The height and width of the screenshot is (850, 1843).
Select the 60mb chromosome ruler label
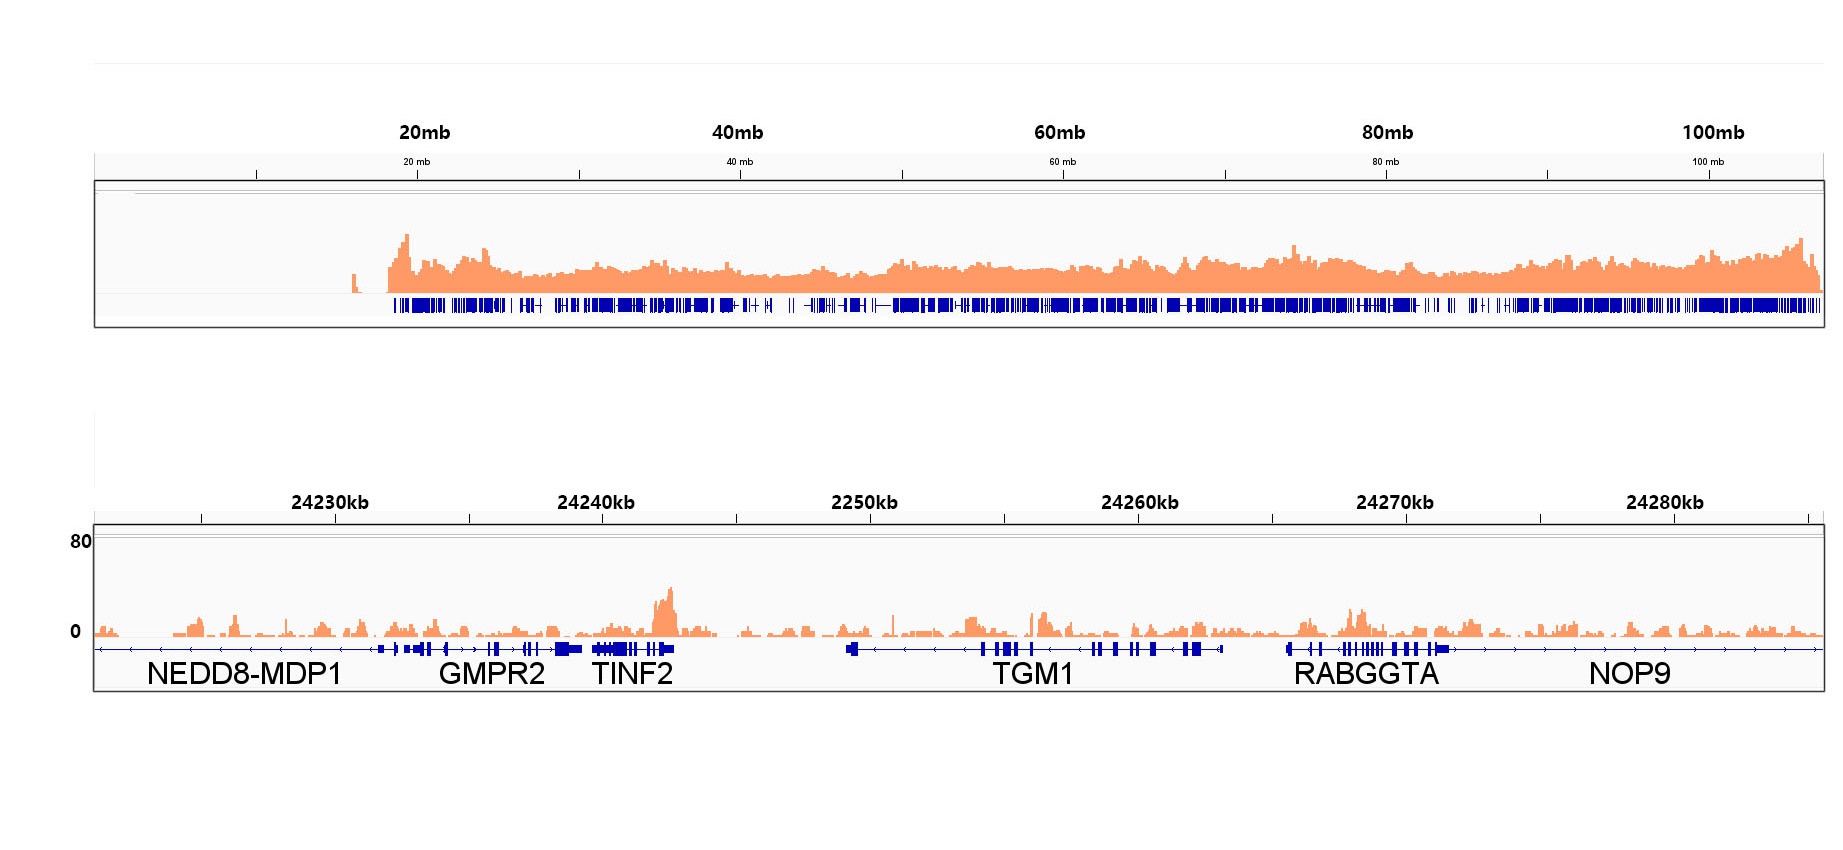tap(1059, 132)
